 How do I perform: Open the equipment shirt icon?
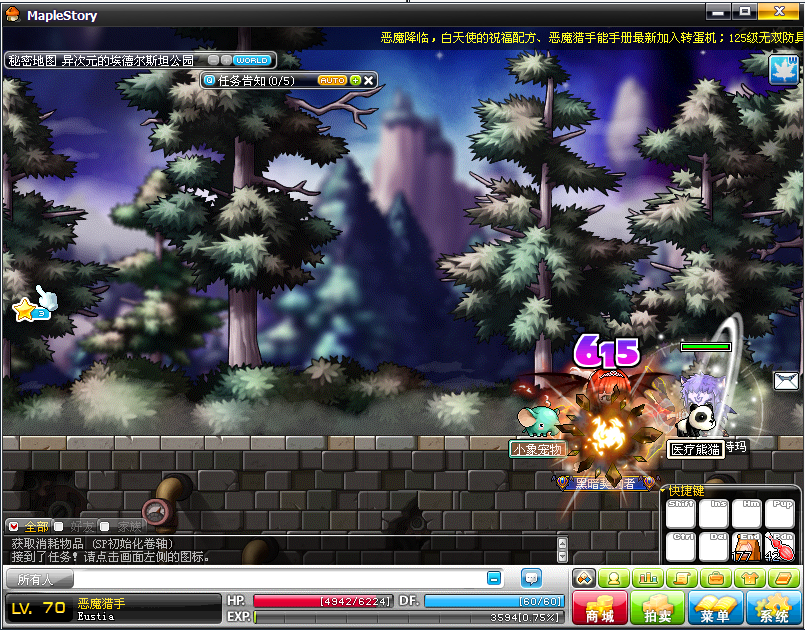click(x=749, y=579)
